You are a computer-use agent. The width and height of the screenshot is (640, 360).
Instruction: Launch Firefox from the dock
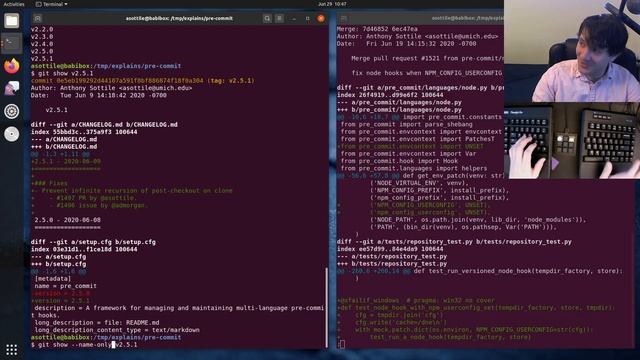pyautogui.click(x=11, y=66)
